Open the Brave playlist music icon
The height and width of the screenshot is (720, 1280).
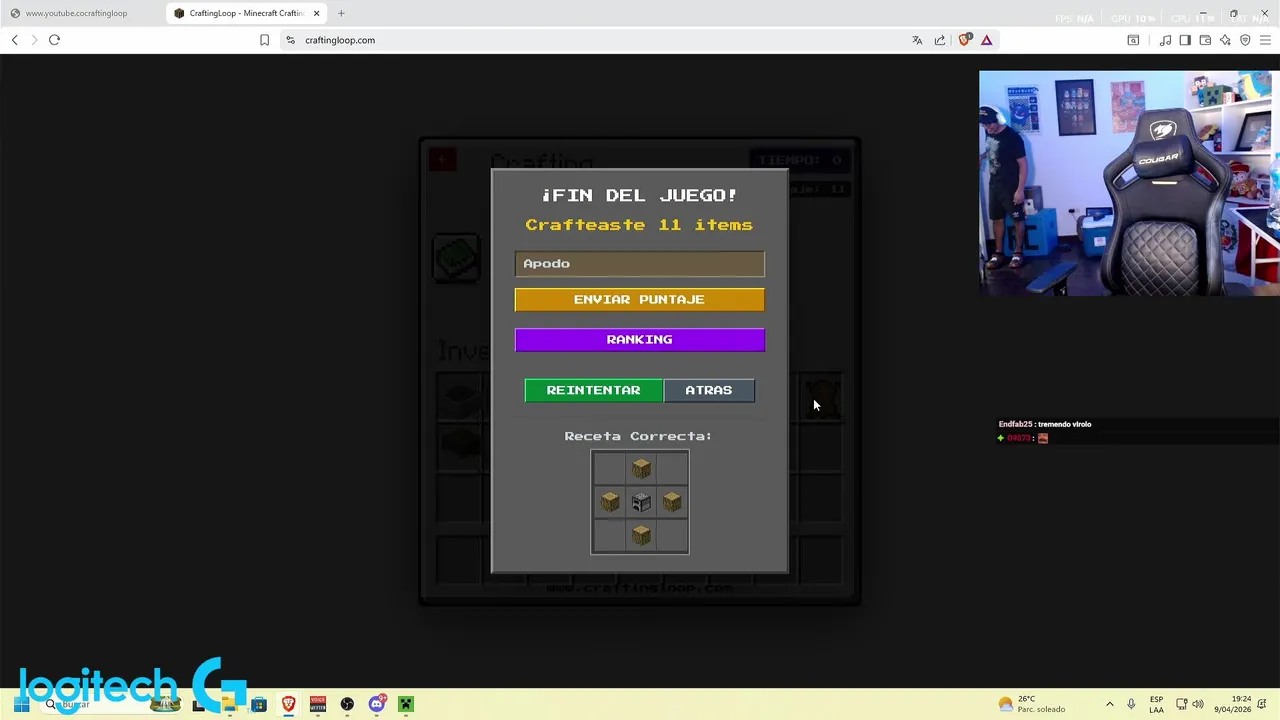(x=1165, y=40)
